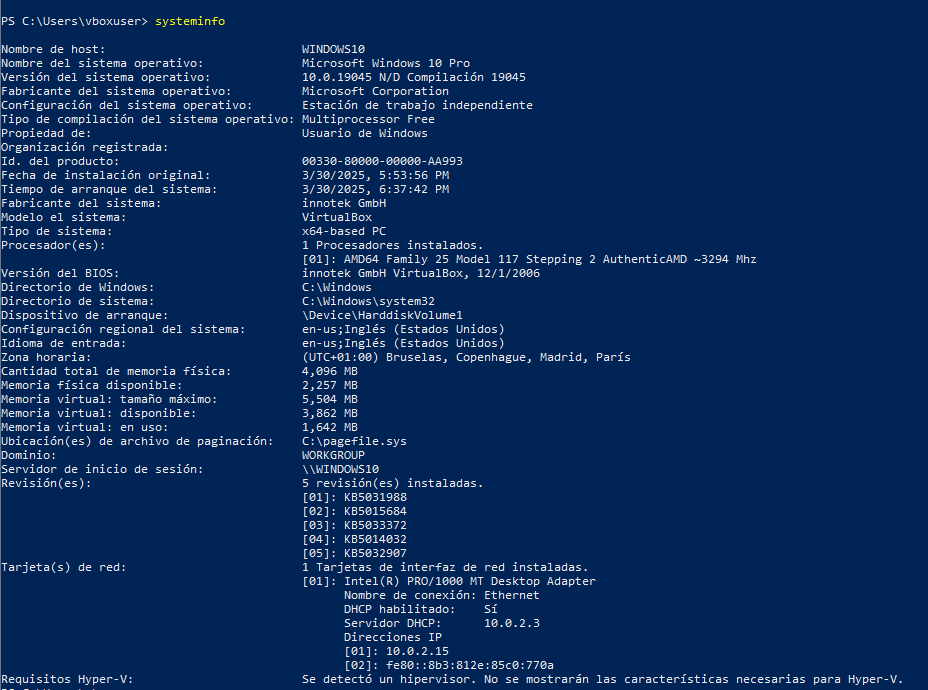
Task: Click the UTC+01:00 time zone value
Action: tap(466, 357)
